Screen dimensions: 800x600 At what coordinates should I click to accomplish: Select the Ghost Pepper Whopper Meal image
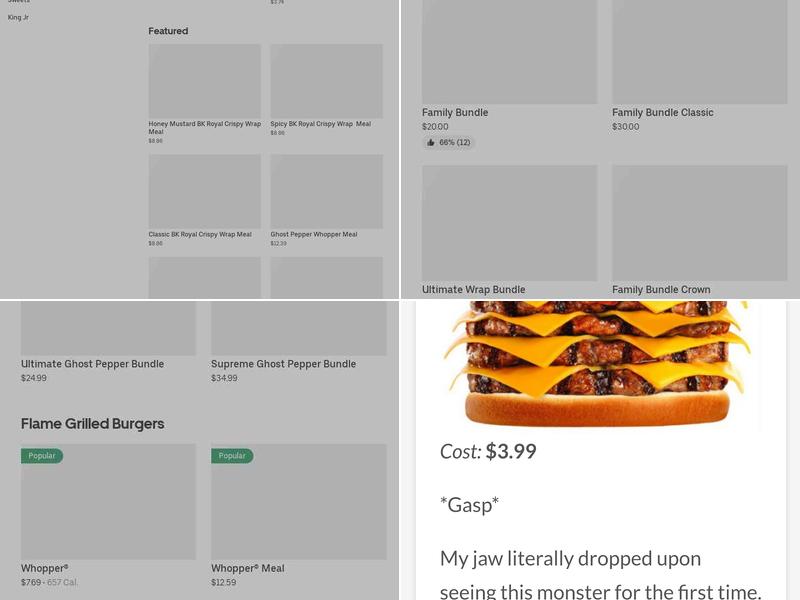coord(326,191)
